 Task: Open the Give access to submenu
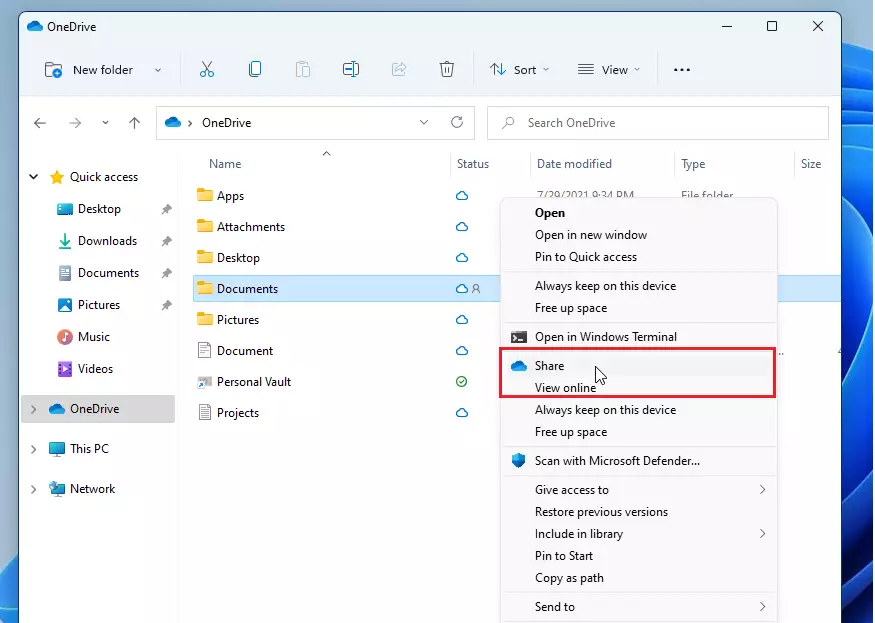pos(639,490)
